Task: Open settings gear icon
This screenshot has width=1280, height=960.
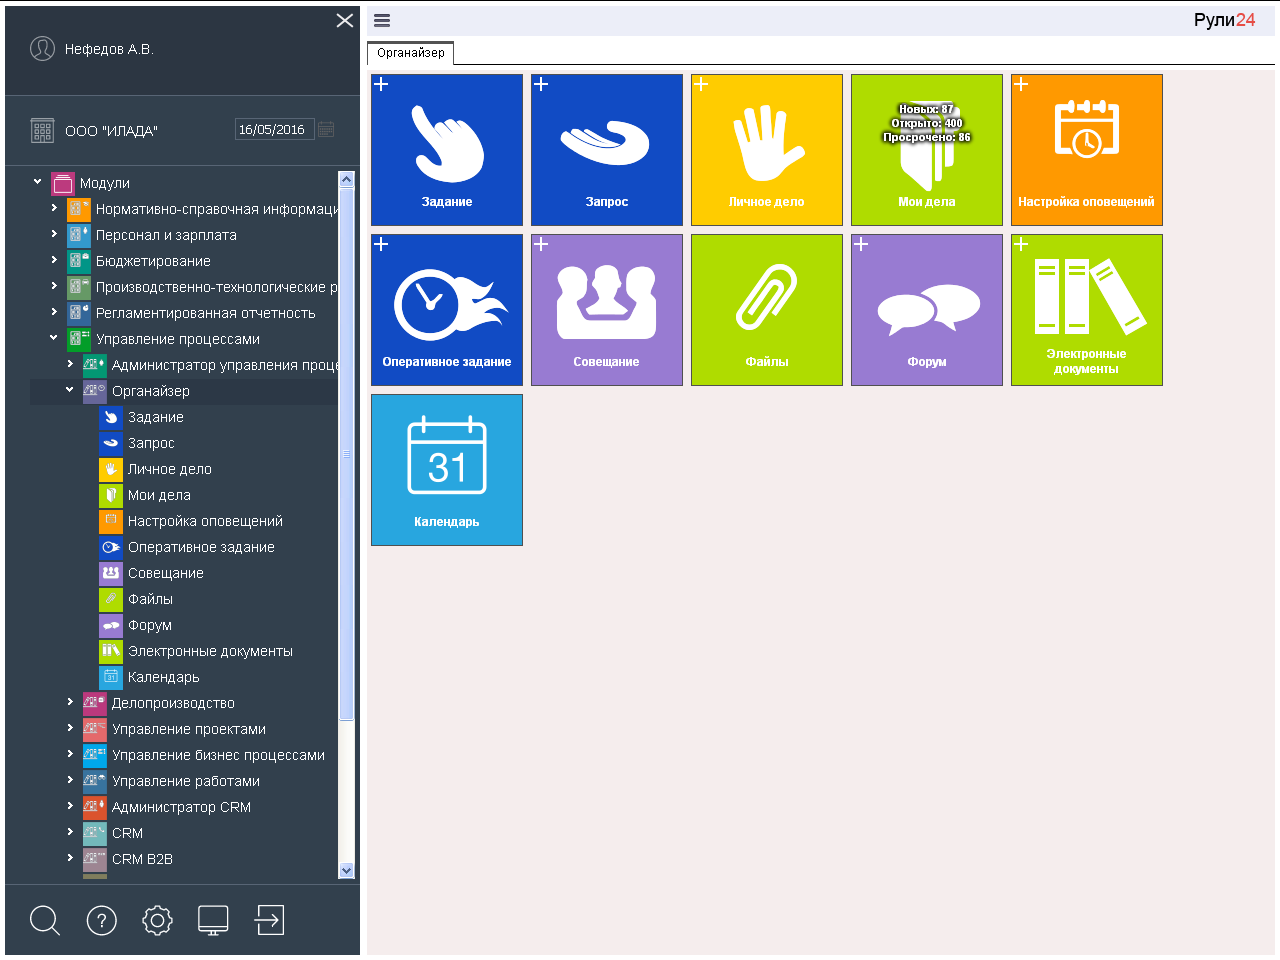Action: click(158, 920)
